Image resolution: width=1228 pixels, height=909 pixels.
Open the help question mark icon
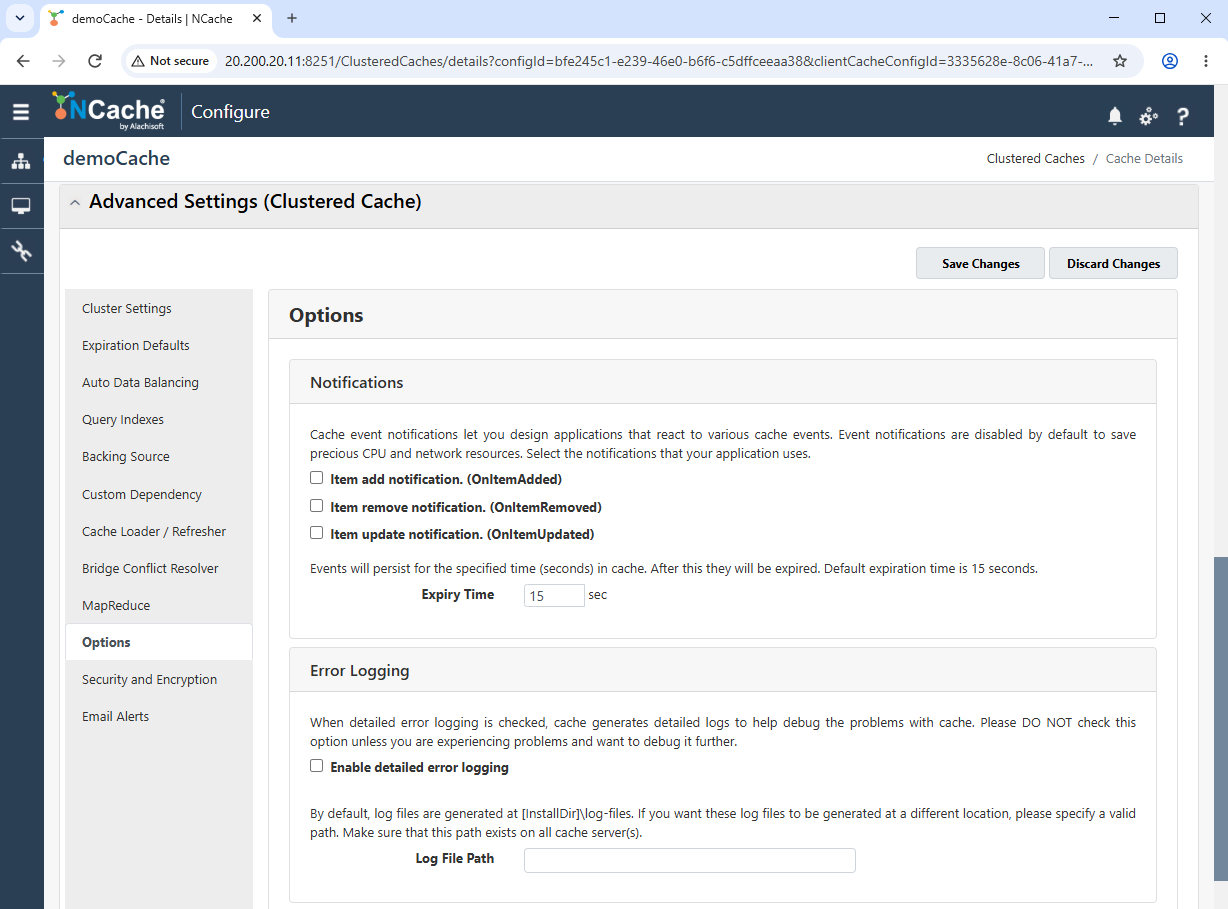[x=1183, y=117]
